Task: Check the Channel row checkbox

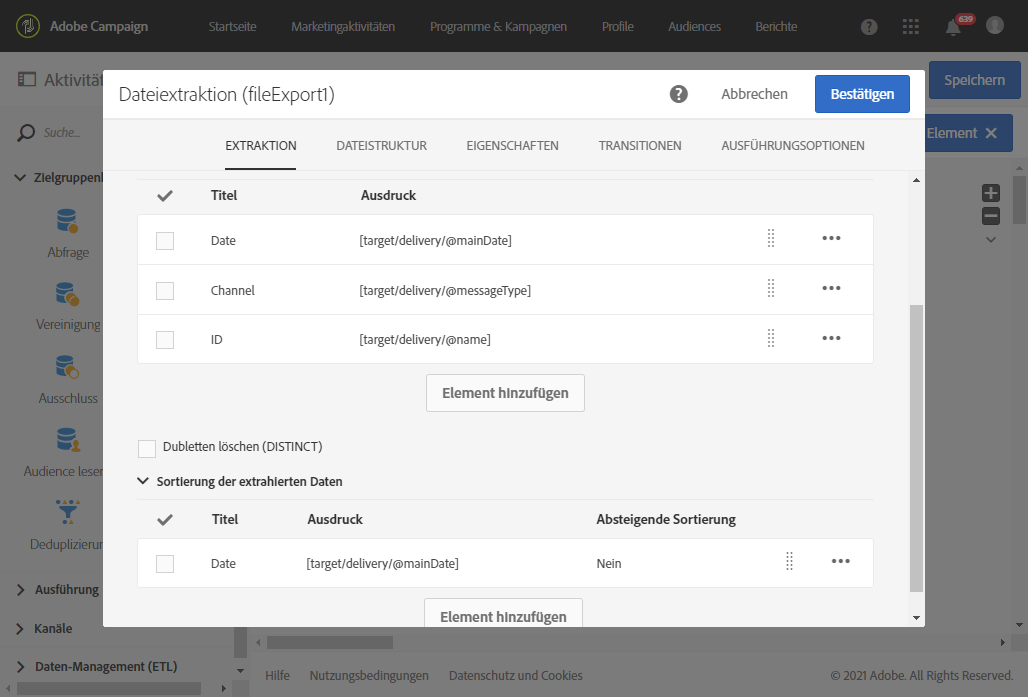Action: (x=165, y=291)
